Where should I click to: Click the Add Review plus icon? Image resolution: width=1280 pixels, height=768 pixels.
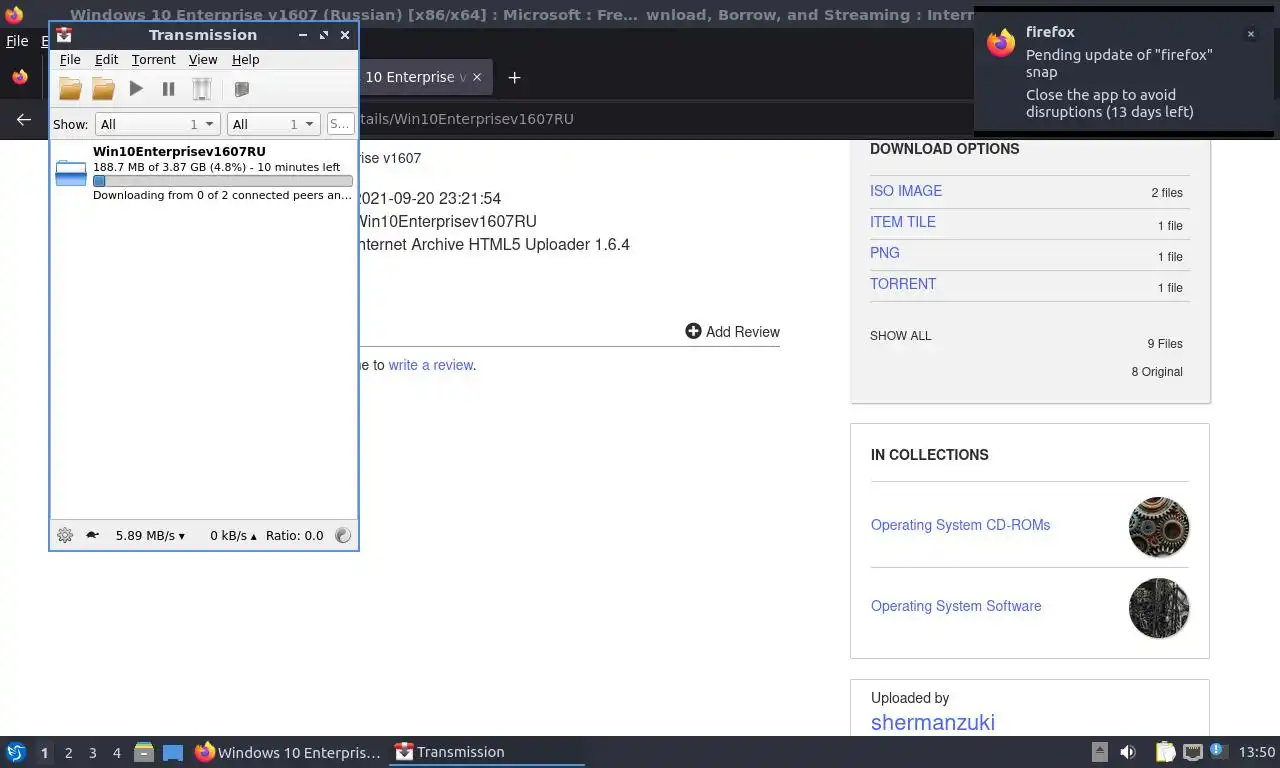click(x=693, y=331)
